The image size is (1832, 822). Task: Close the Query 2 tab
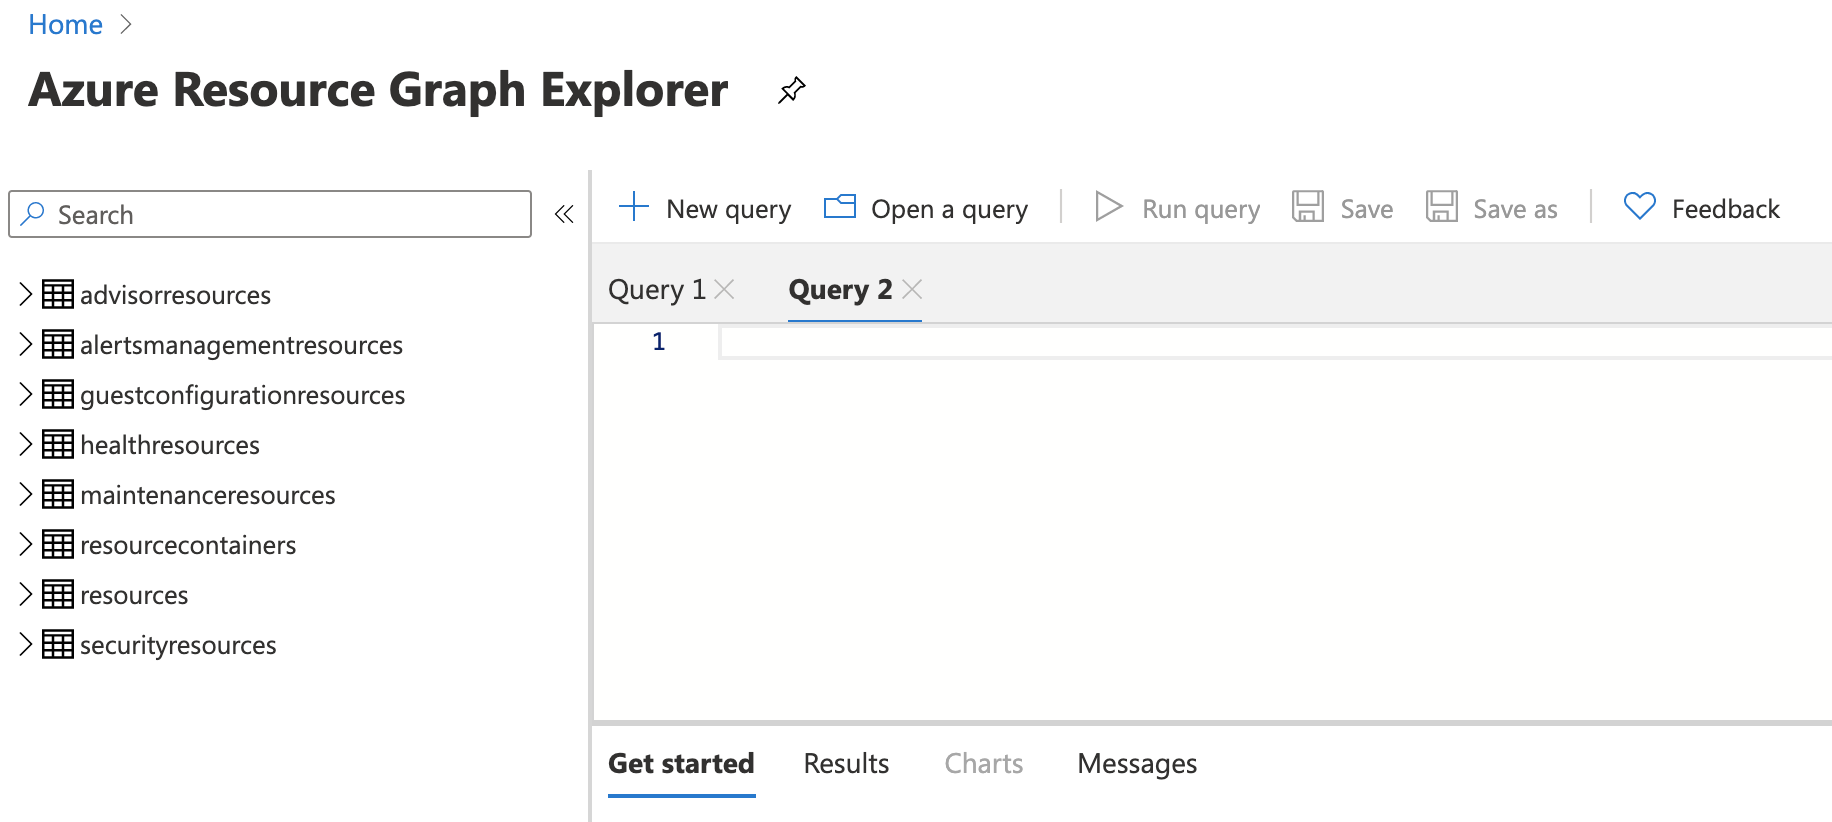[x=912, y=289]
